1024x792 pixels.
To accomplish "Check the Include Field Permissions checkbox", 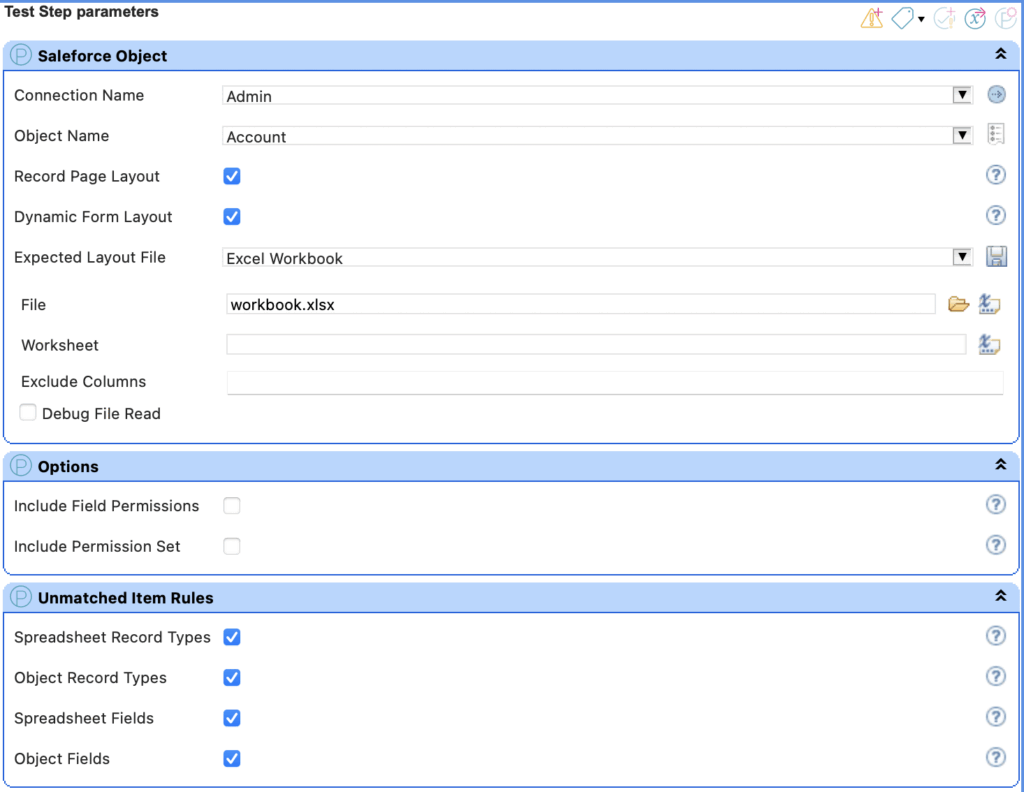I will click(x=232, y=506).
